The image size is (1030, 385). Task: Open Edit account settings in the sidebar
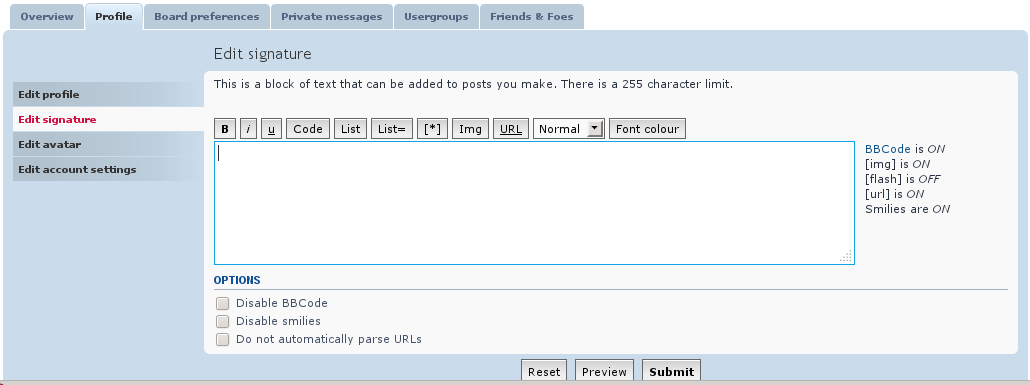108,170
